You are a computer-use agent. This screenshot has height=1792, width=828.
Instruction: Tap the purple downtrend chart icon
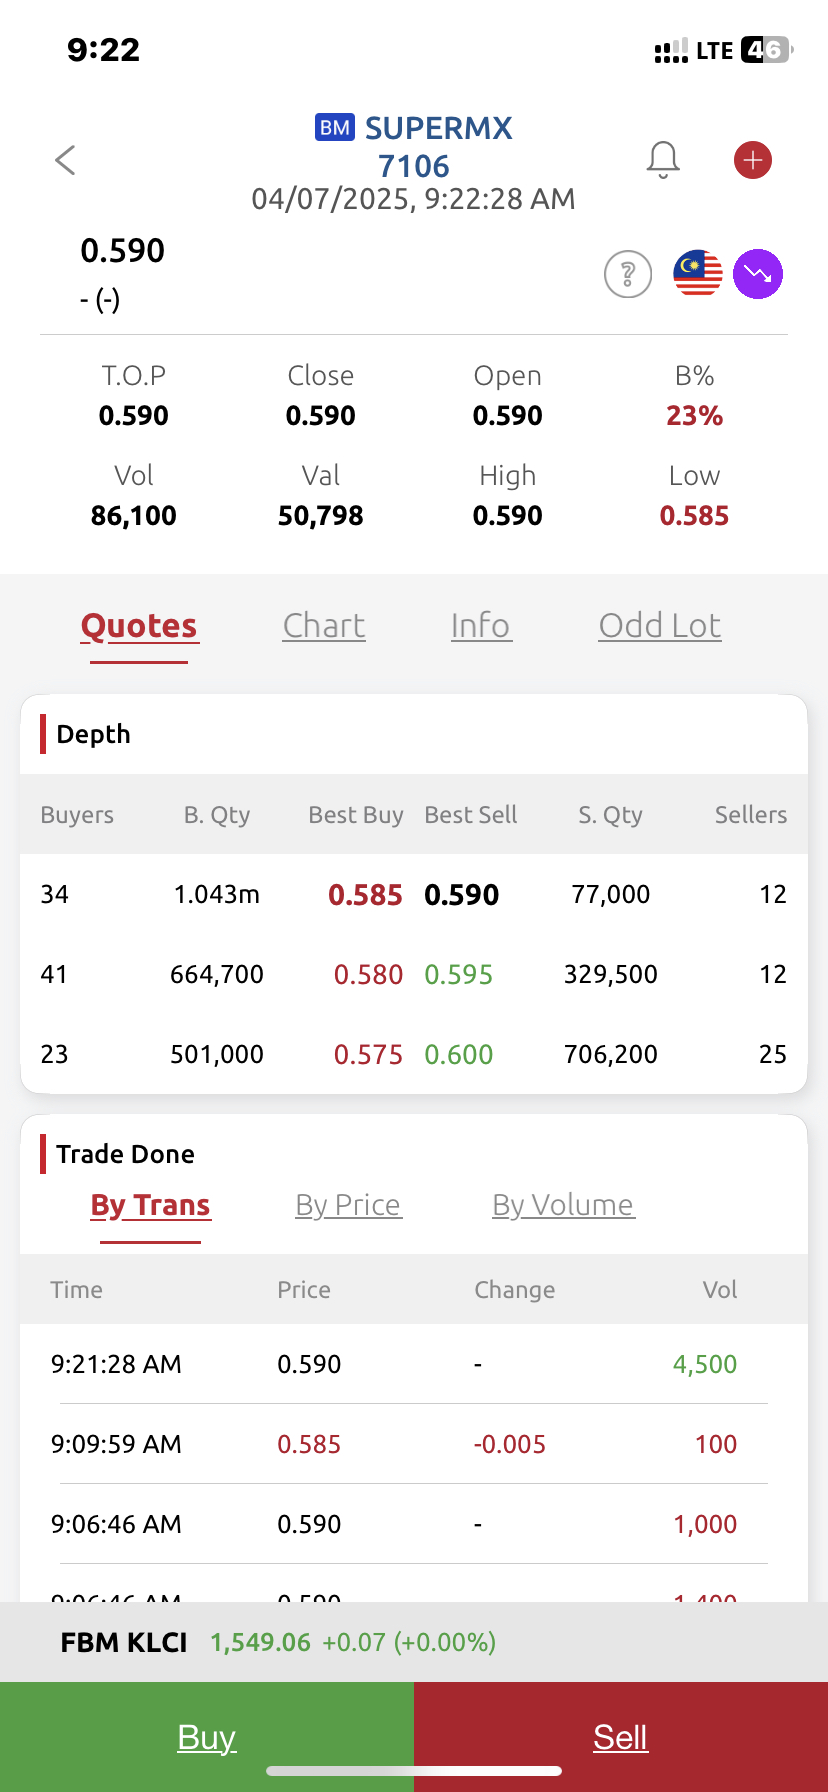(758, 274)
